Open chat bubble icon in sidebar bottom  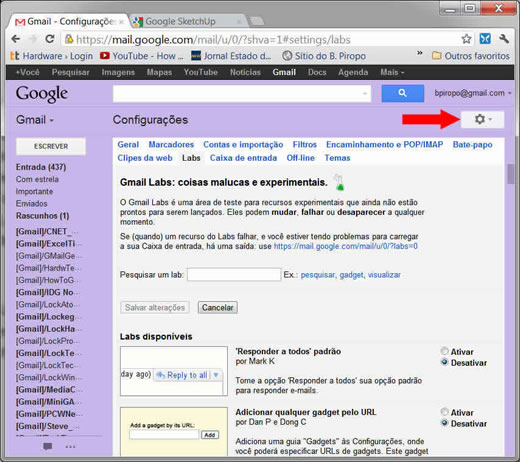[x=48, y=446]
